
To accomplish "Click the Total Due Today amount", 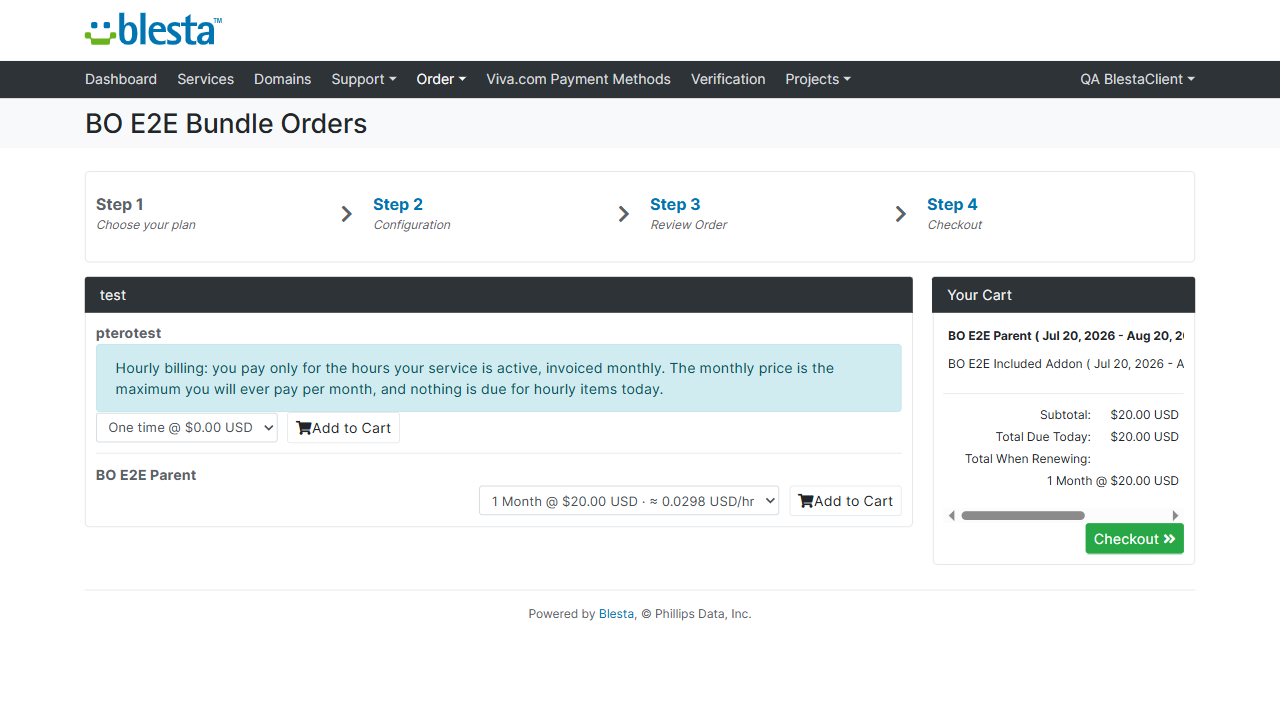I will pyautogui.click(x=1145, y=437).
